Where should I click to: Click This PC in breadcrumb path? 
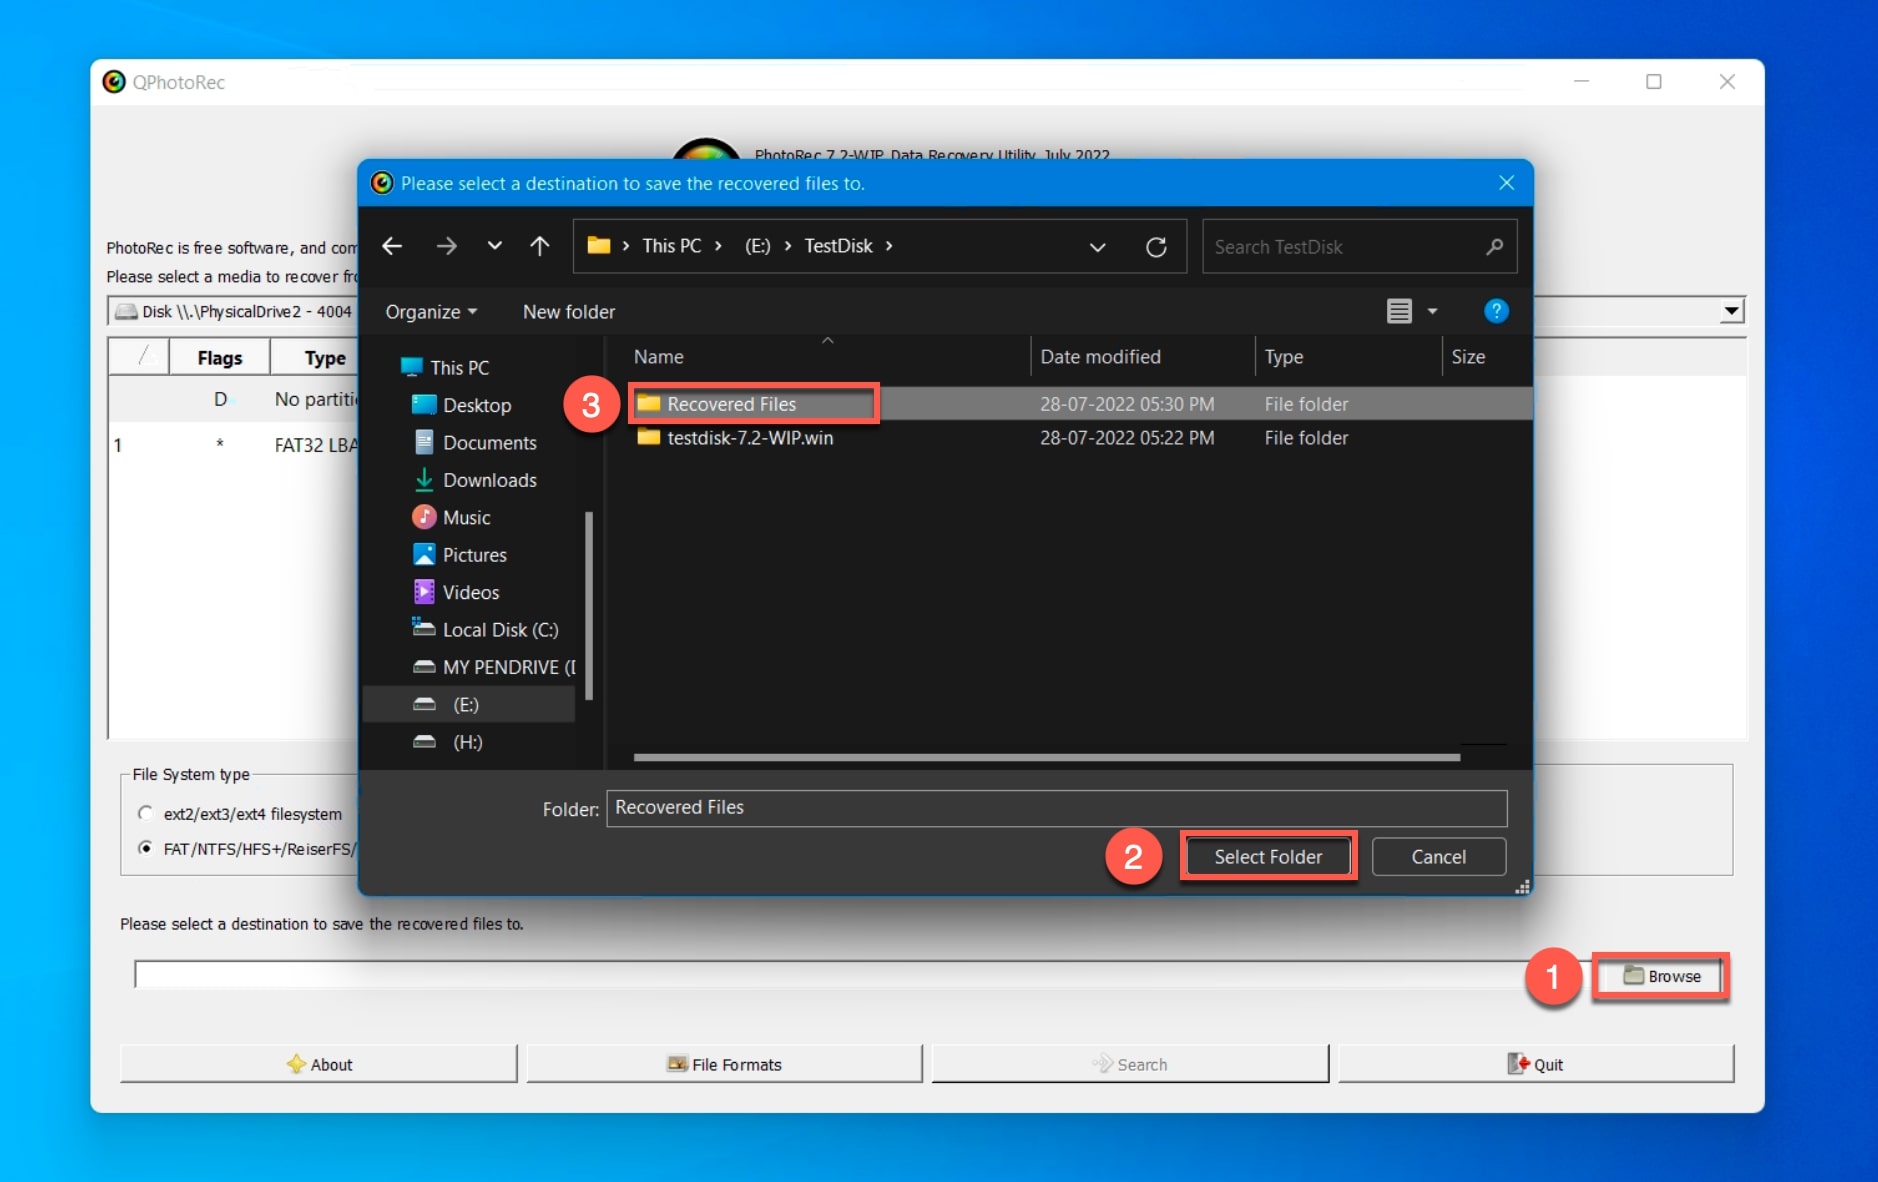pos(672,246)
